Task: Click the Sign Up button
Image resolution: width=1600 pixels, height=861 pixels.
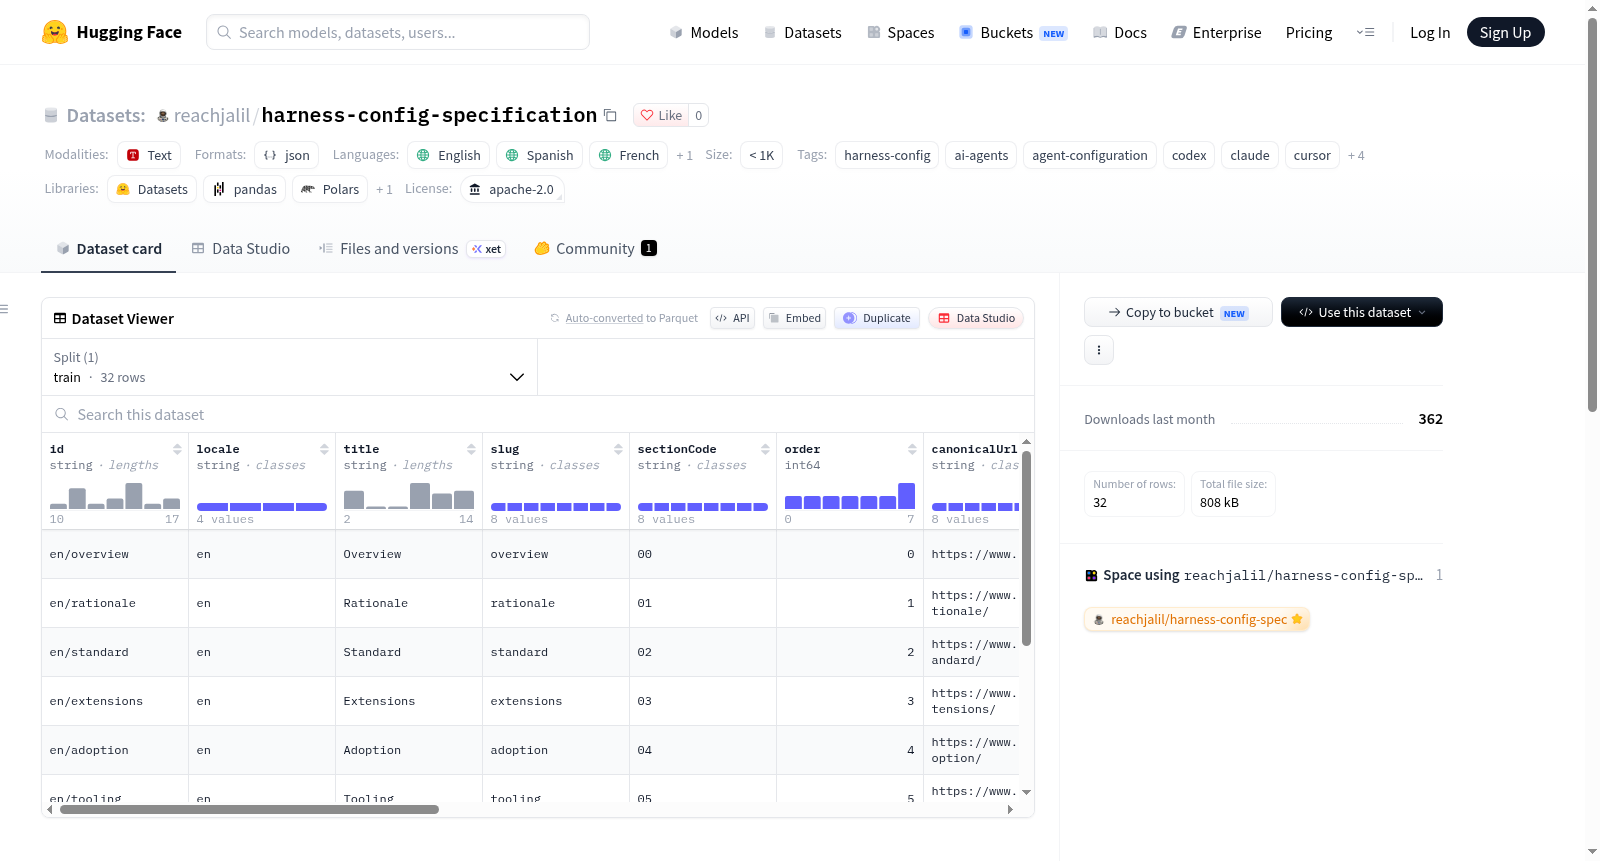Action: pyautogui.click(x=1505, y=32)
